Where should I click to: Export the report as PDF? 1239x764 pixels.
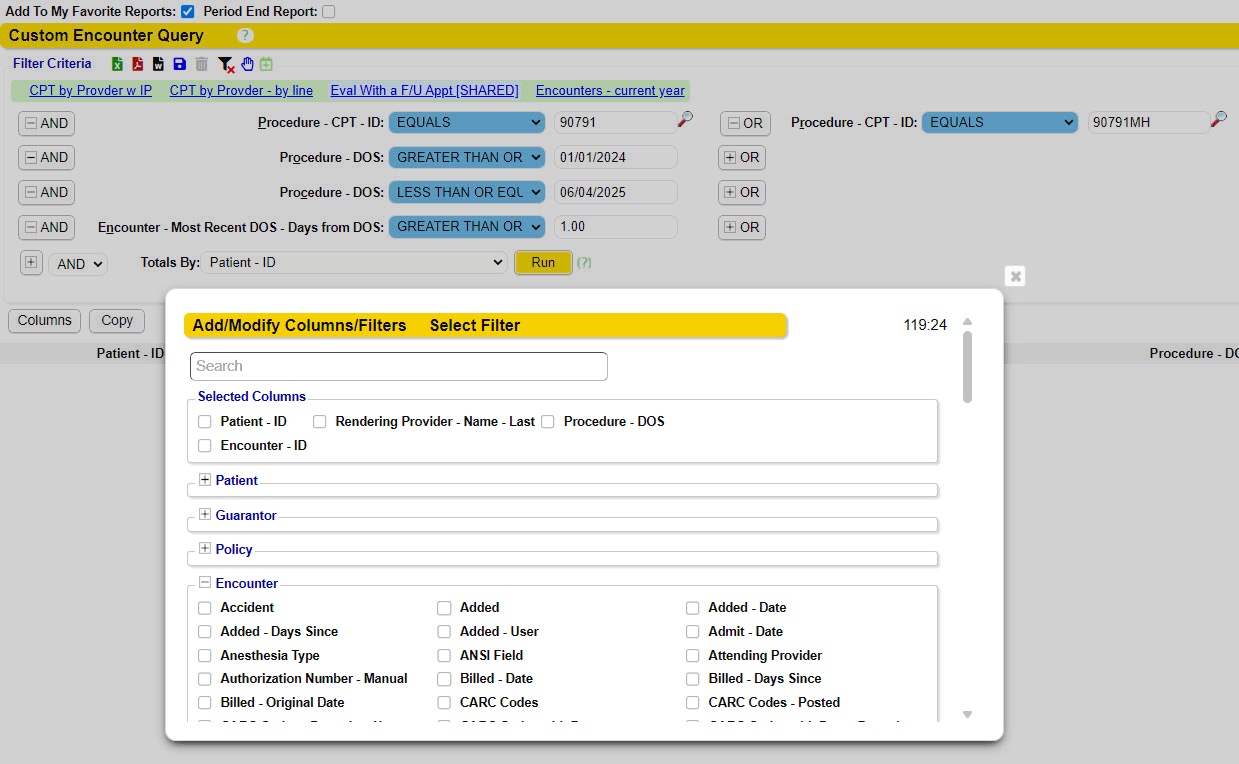[x=137, y=64]
